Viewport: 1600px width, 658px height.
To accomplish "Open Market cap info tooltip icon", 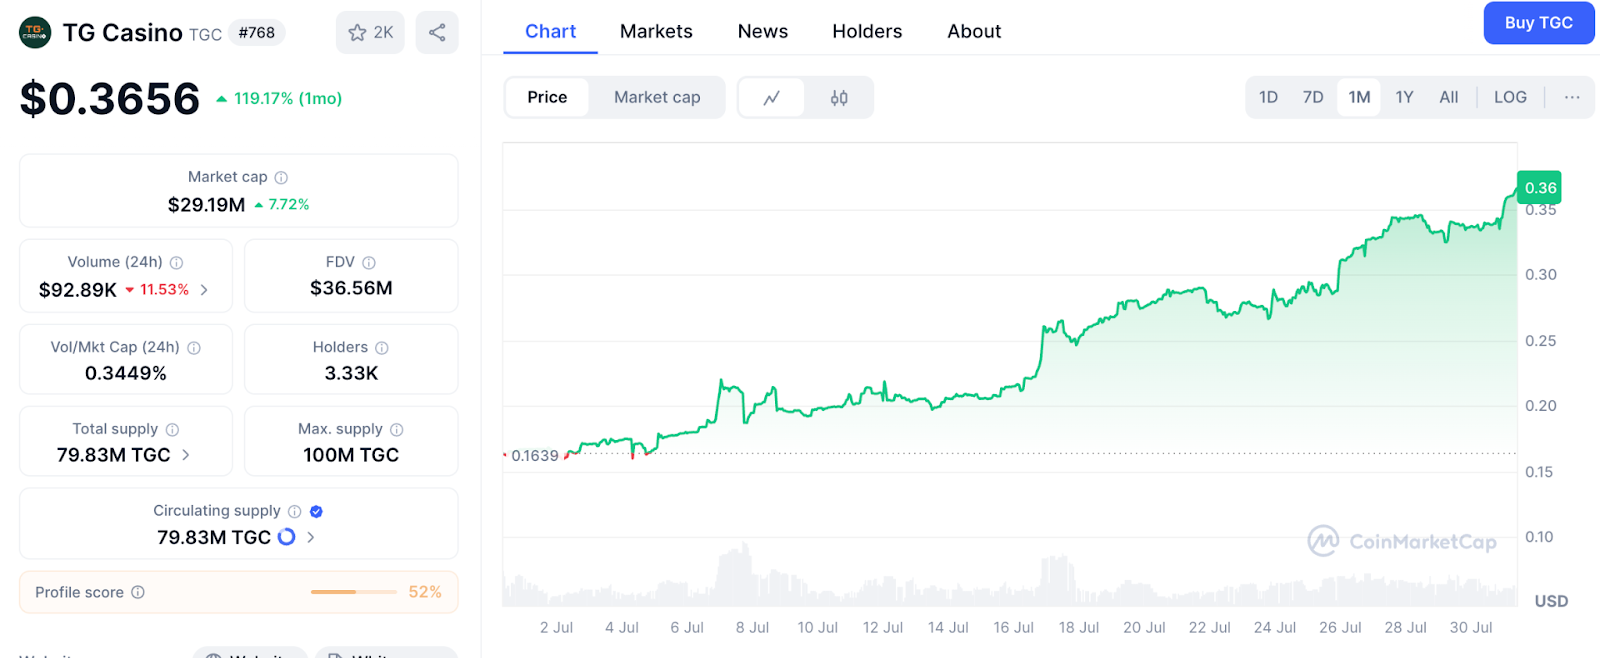I will click(281, 178).
